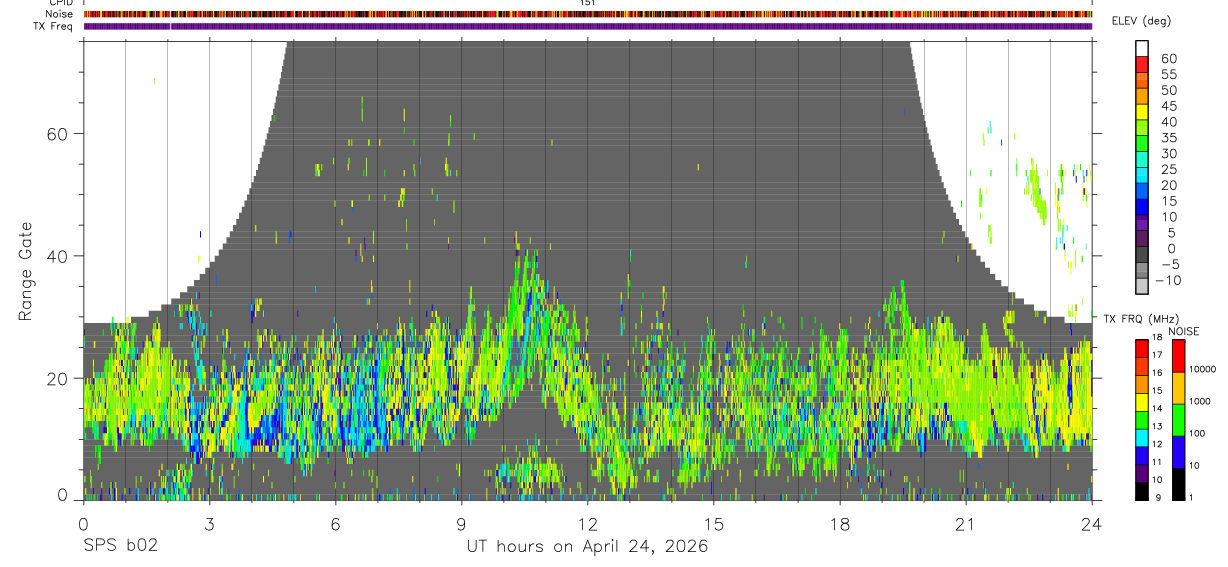Click the green 100 noise level swatch
This screenshot has height=567, width=1228.
pos(1178,420)
